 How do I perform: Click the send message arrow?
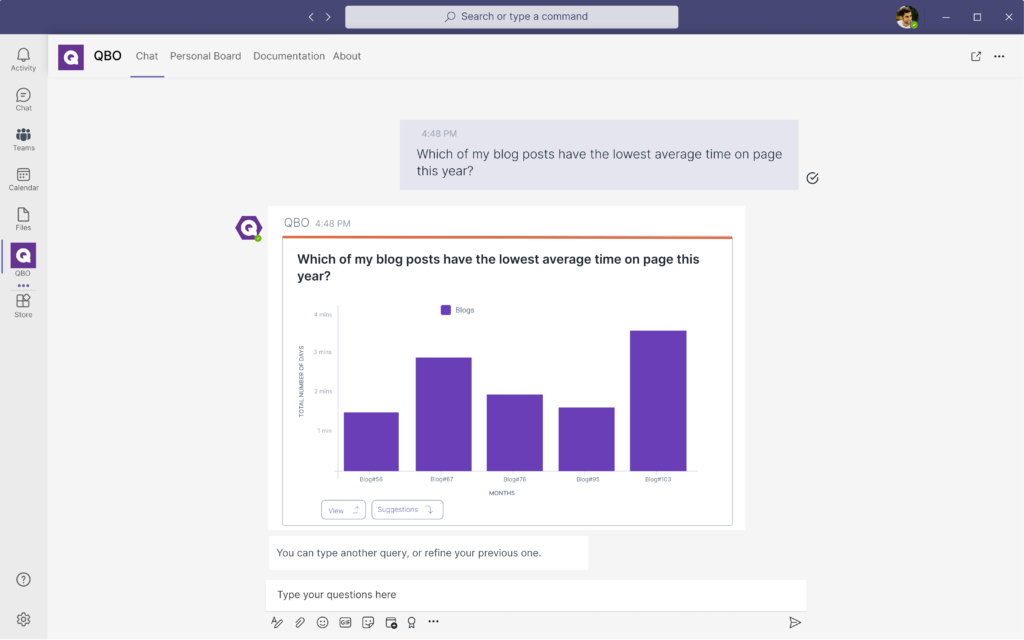pyautogui.click(x=795, y=622)
